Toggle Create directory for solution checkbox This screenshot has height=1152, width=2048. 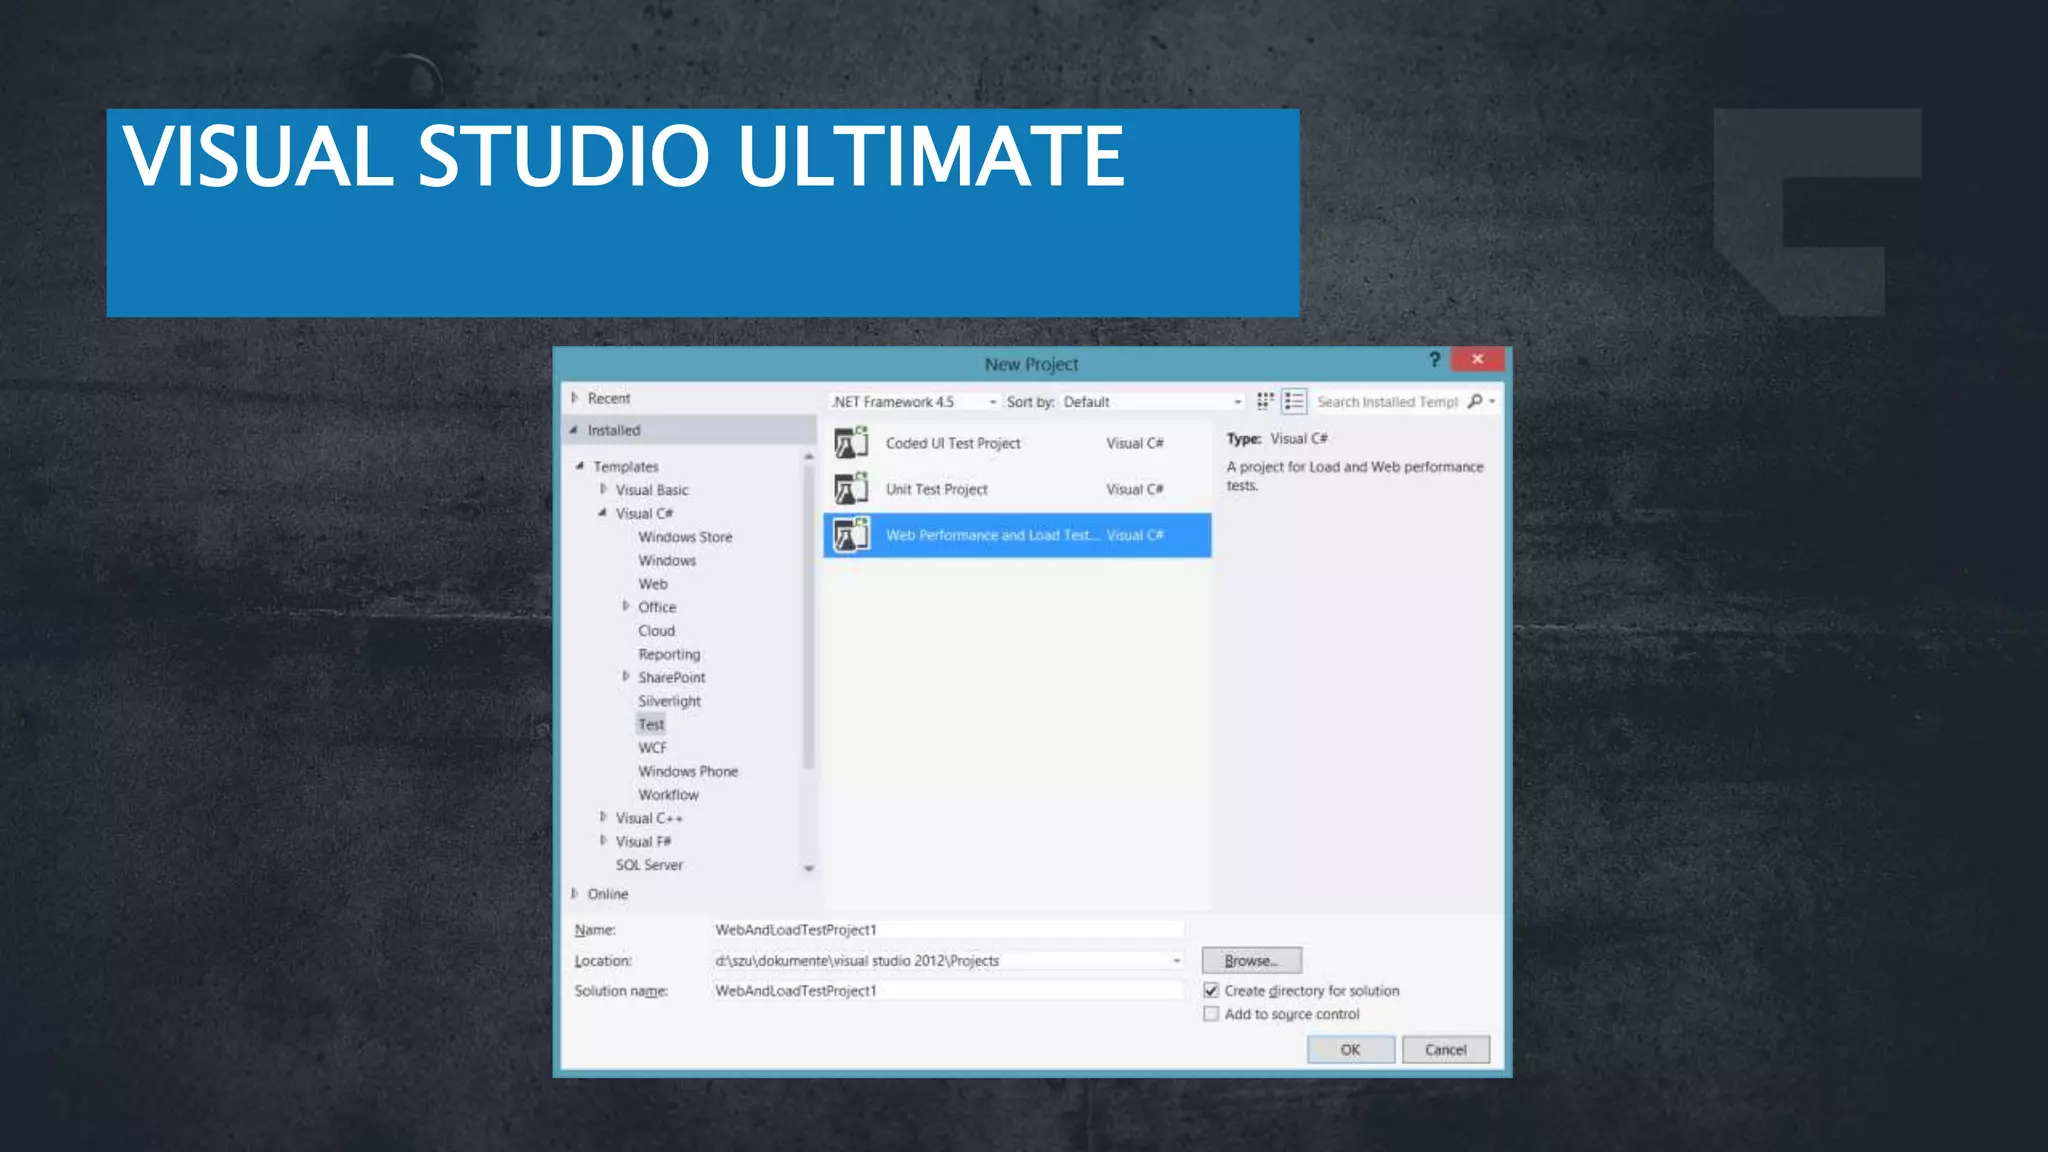1211,990
